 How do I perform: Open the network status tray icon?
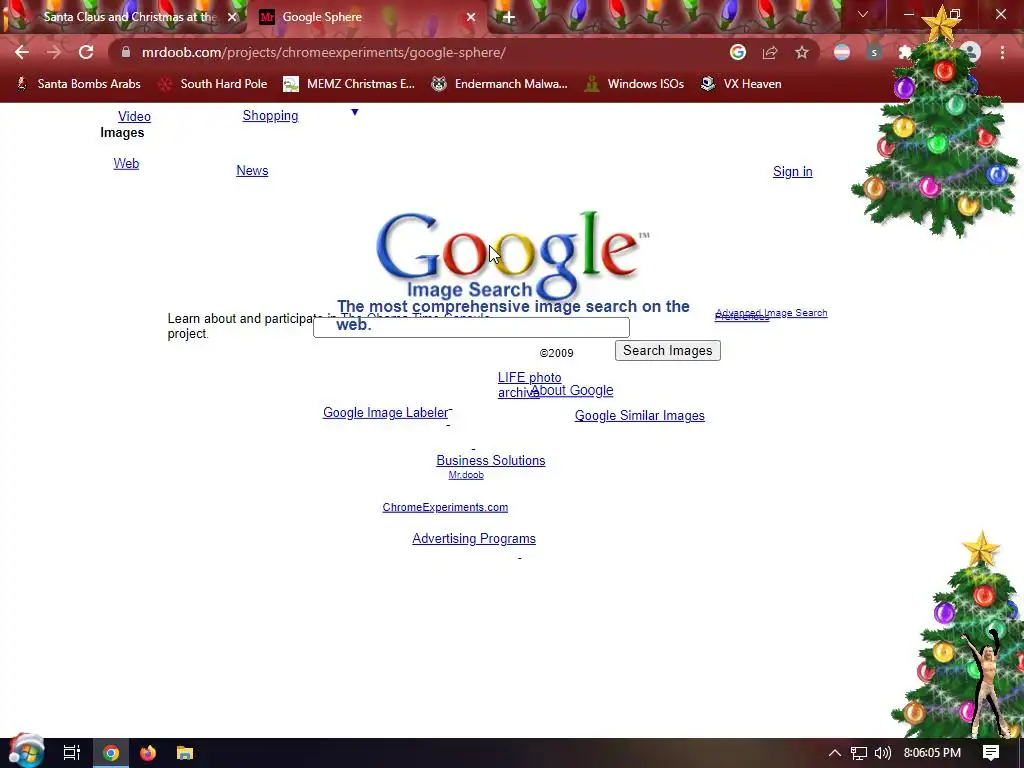coord(859,753)
